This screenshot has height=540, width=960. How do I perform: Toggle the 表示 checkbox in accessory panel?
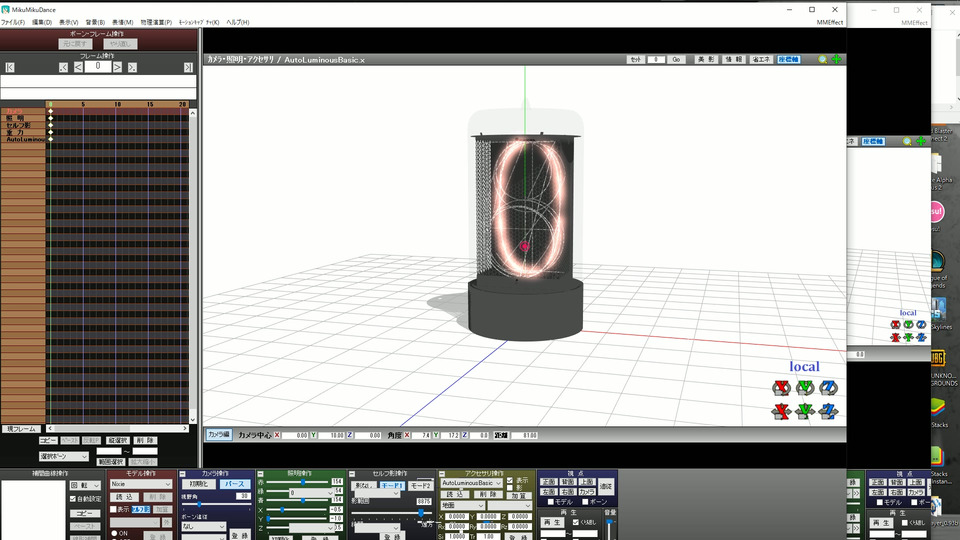511,479
